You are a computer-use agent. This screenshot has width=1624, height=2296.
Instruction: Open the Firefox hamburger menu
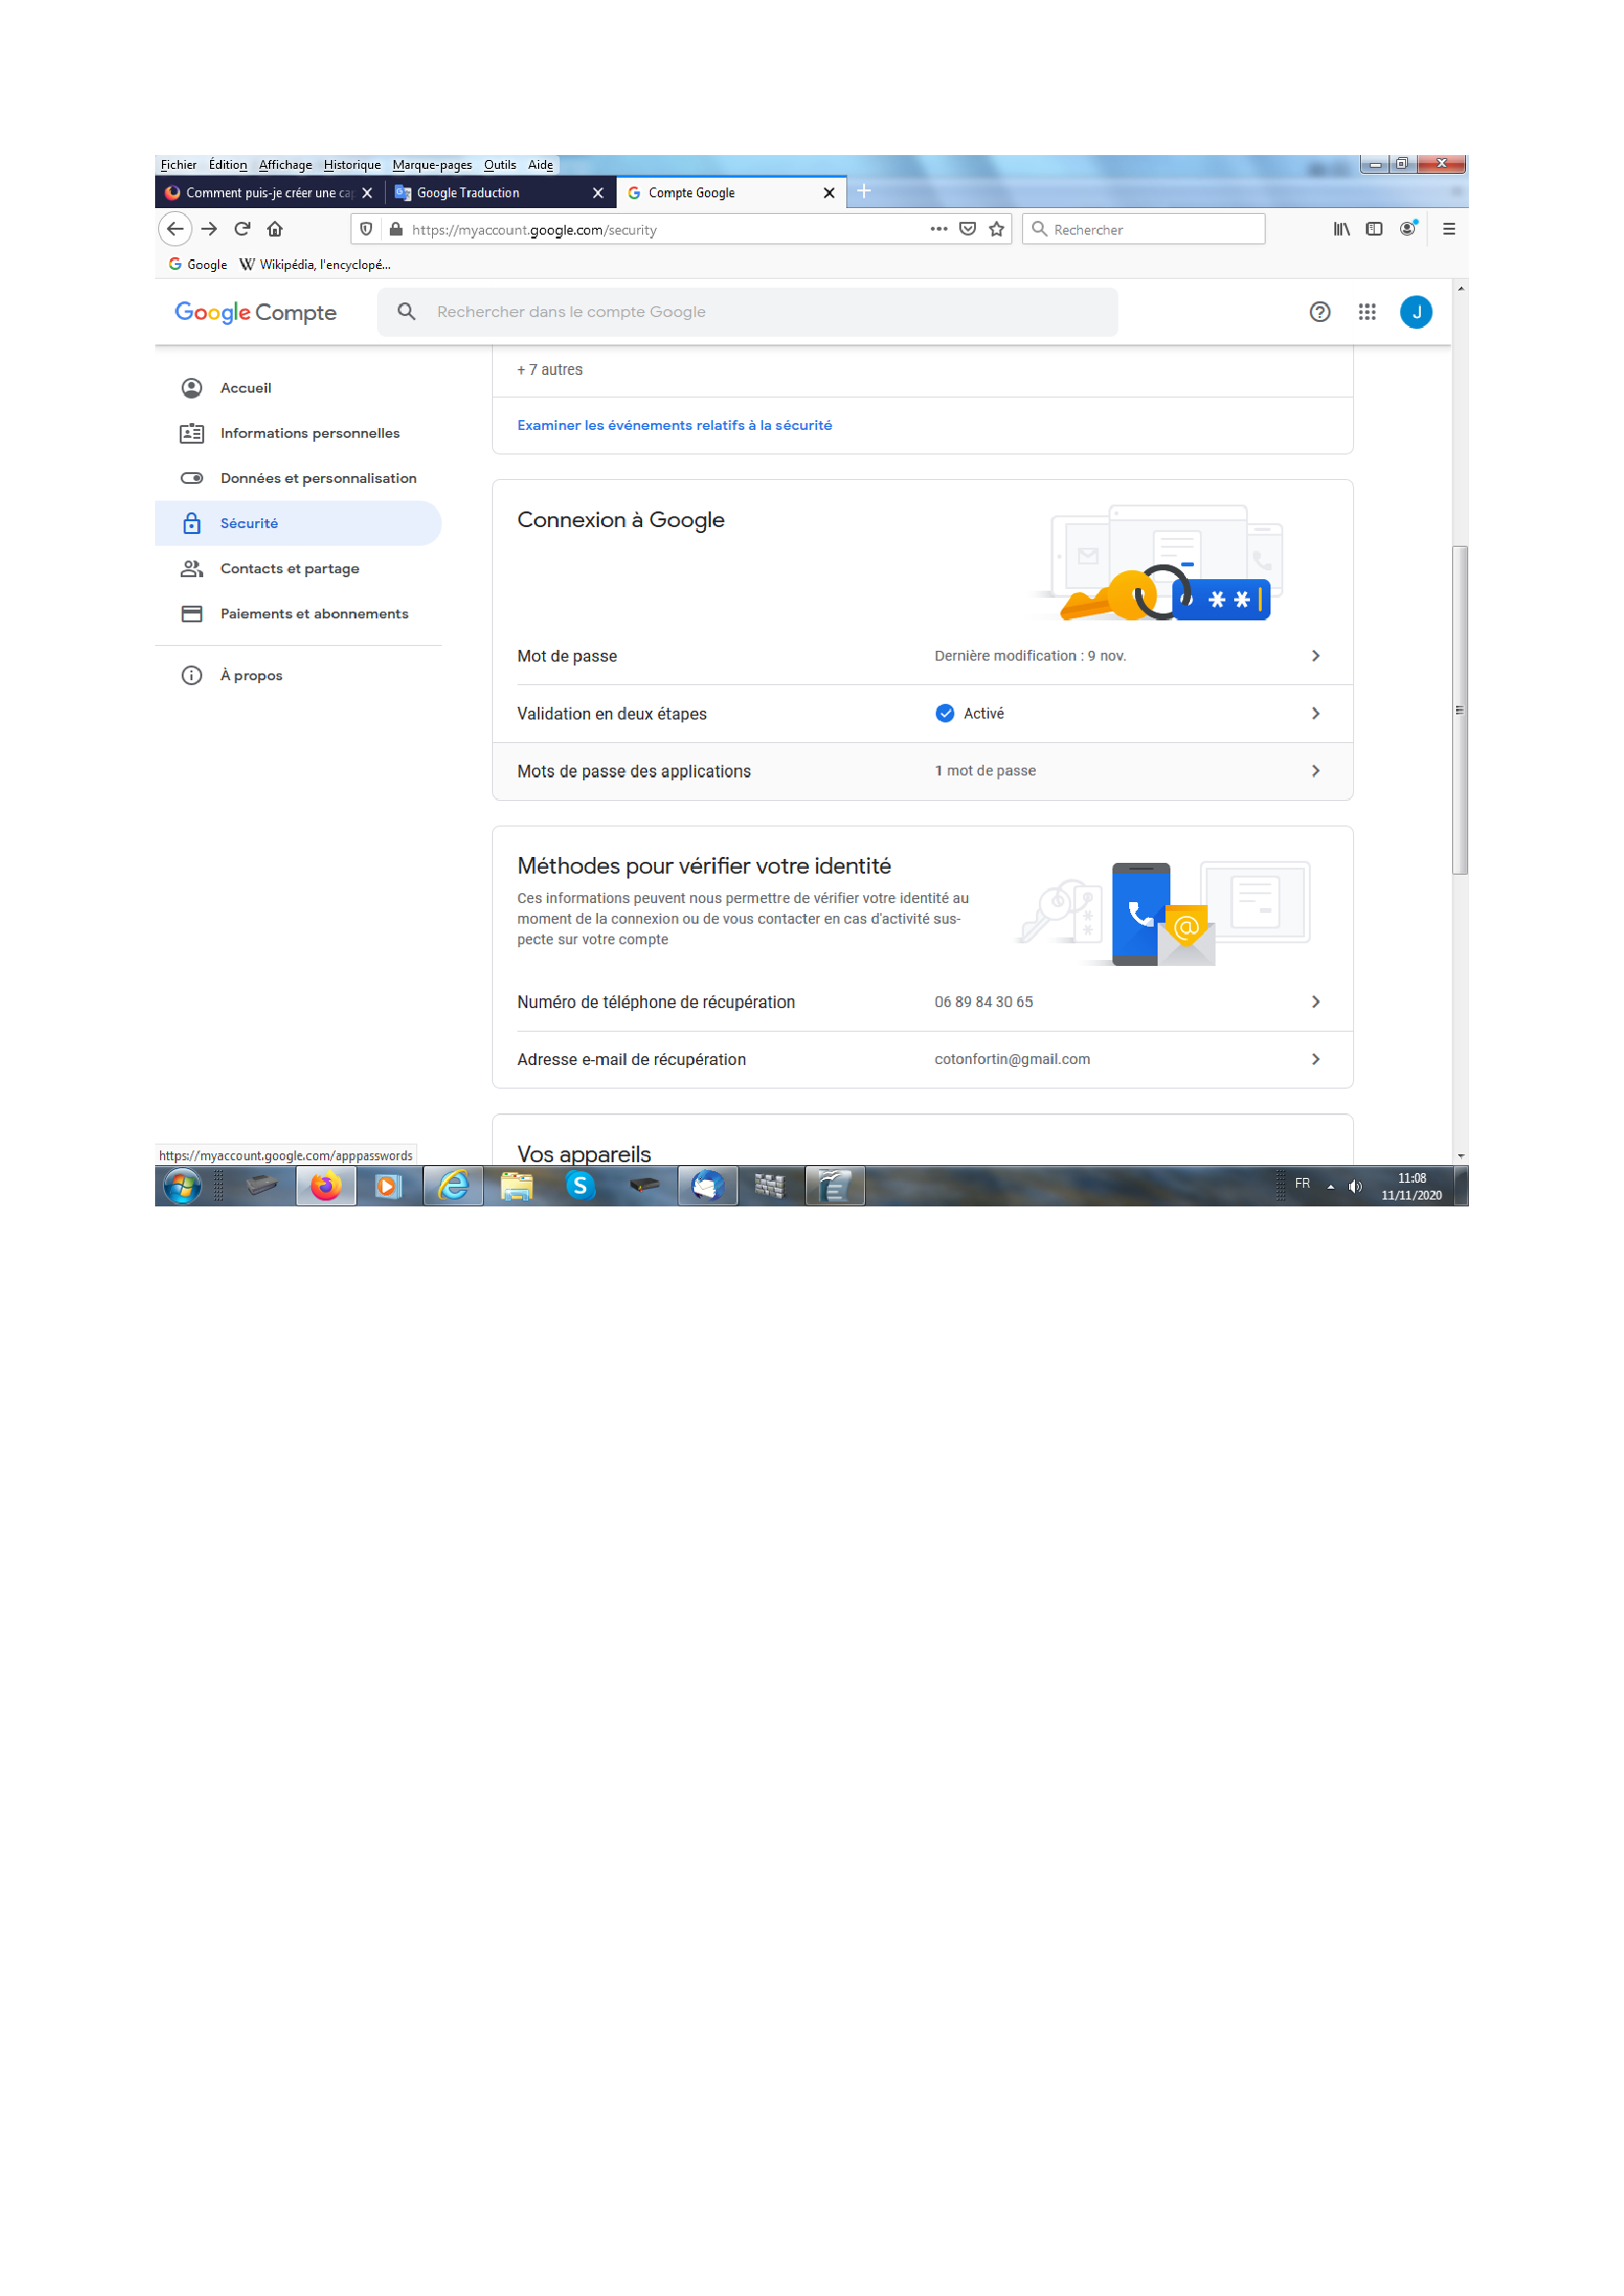pyautogui.click(x=1449, y=229)
